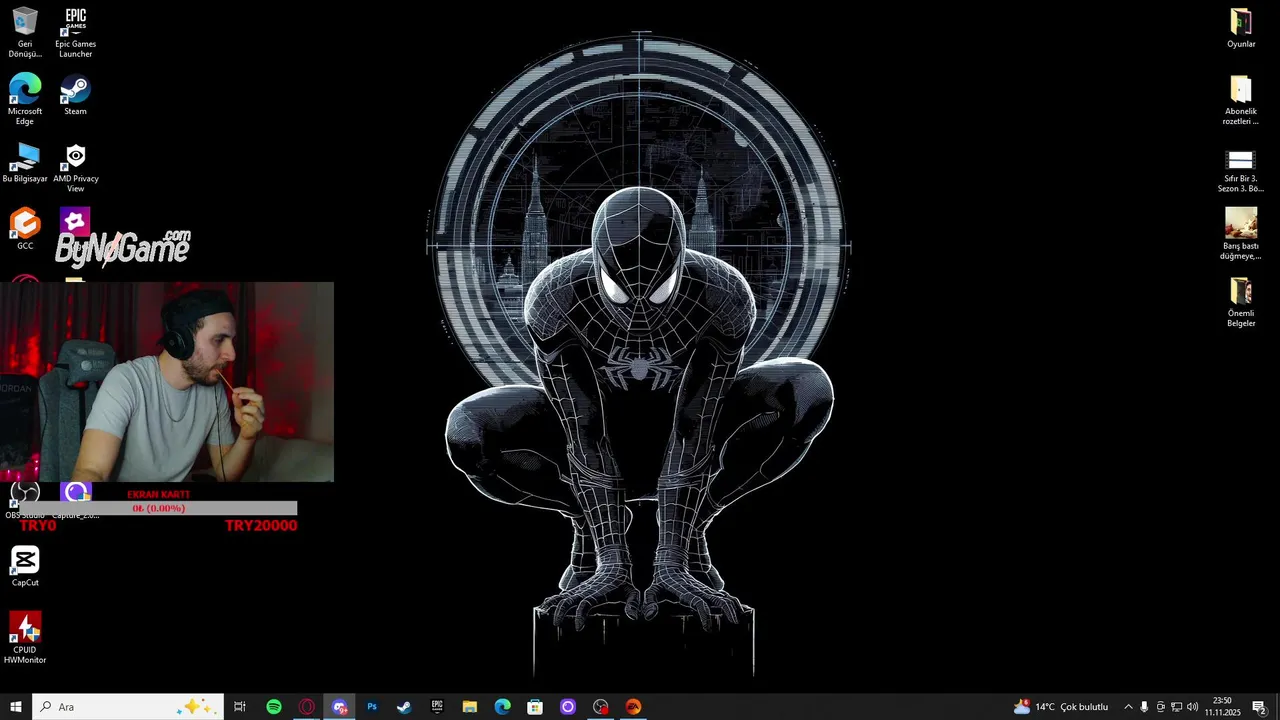Open the Windows Start menu
Screen dimensions: 1280x720
pos(16,707)
